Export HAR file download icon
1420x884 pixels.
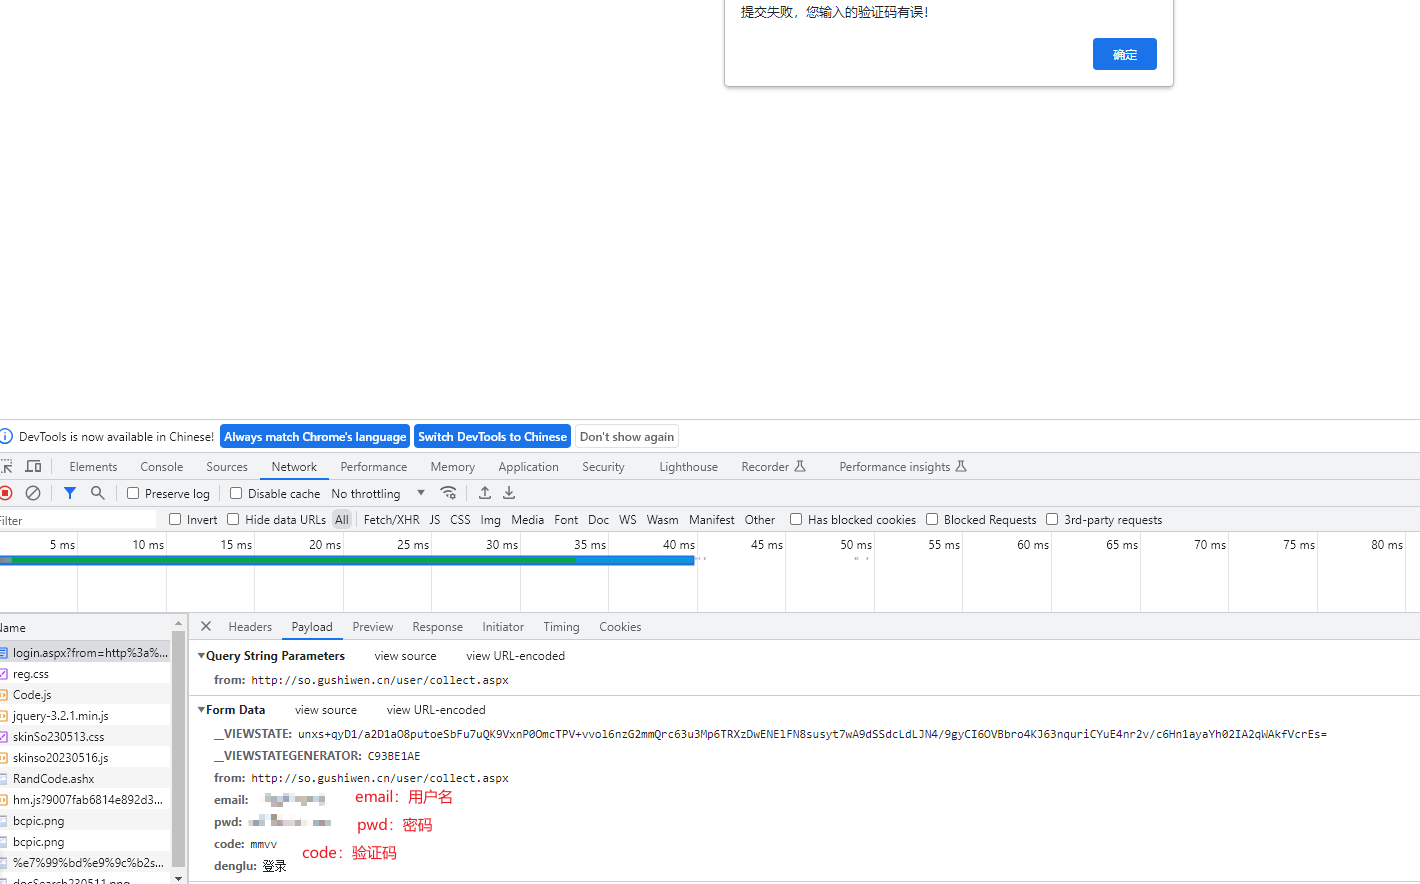pos(509,493)
